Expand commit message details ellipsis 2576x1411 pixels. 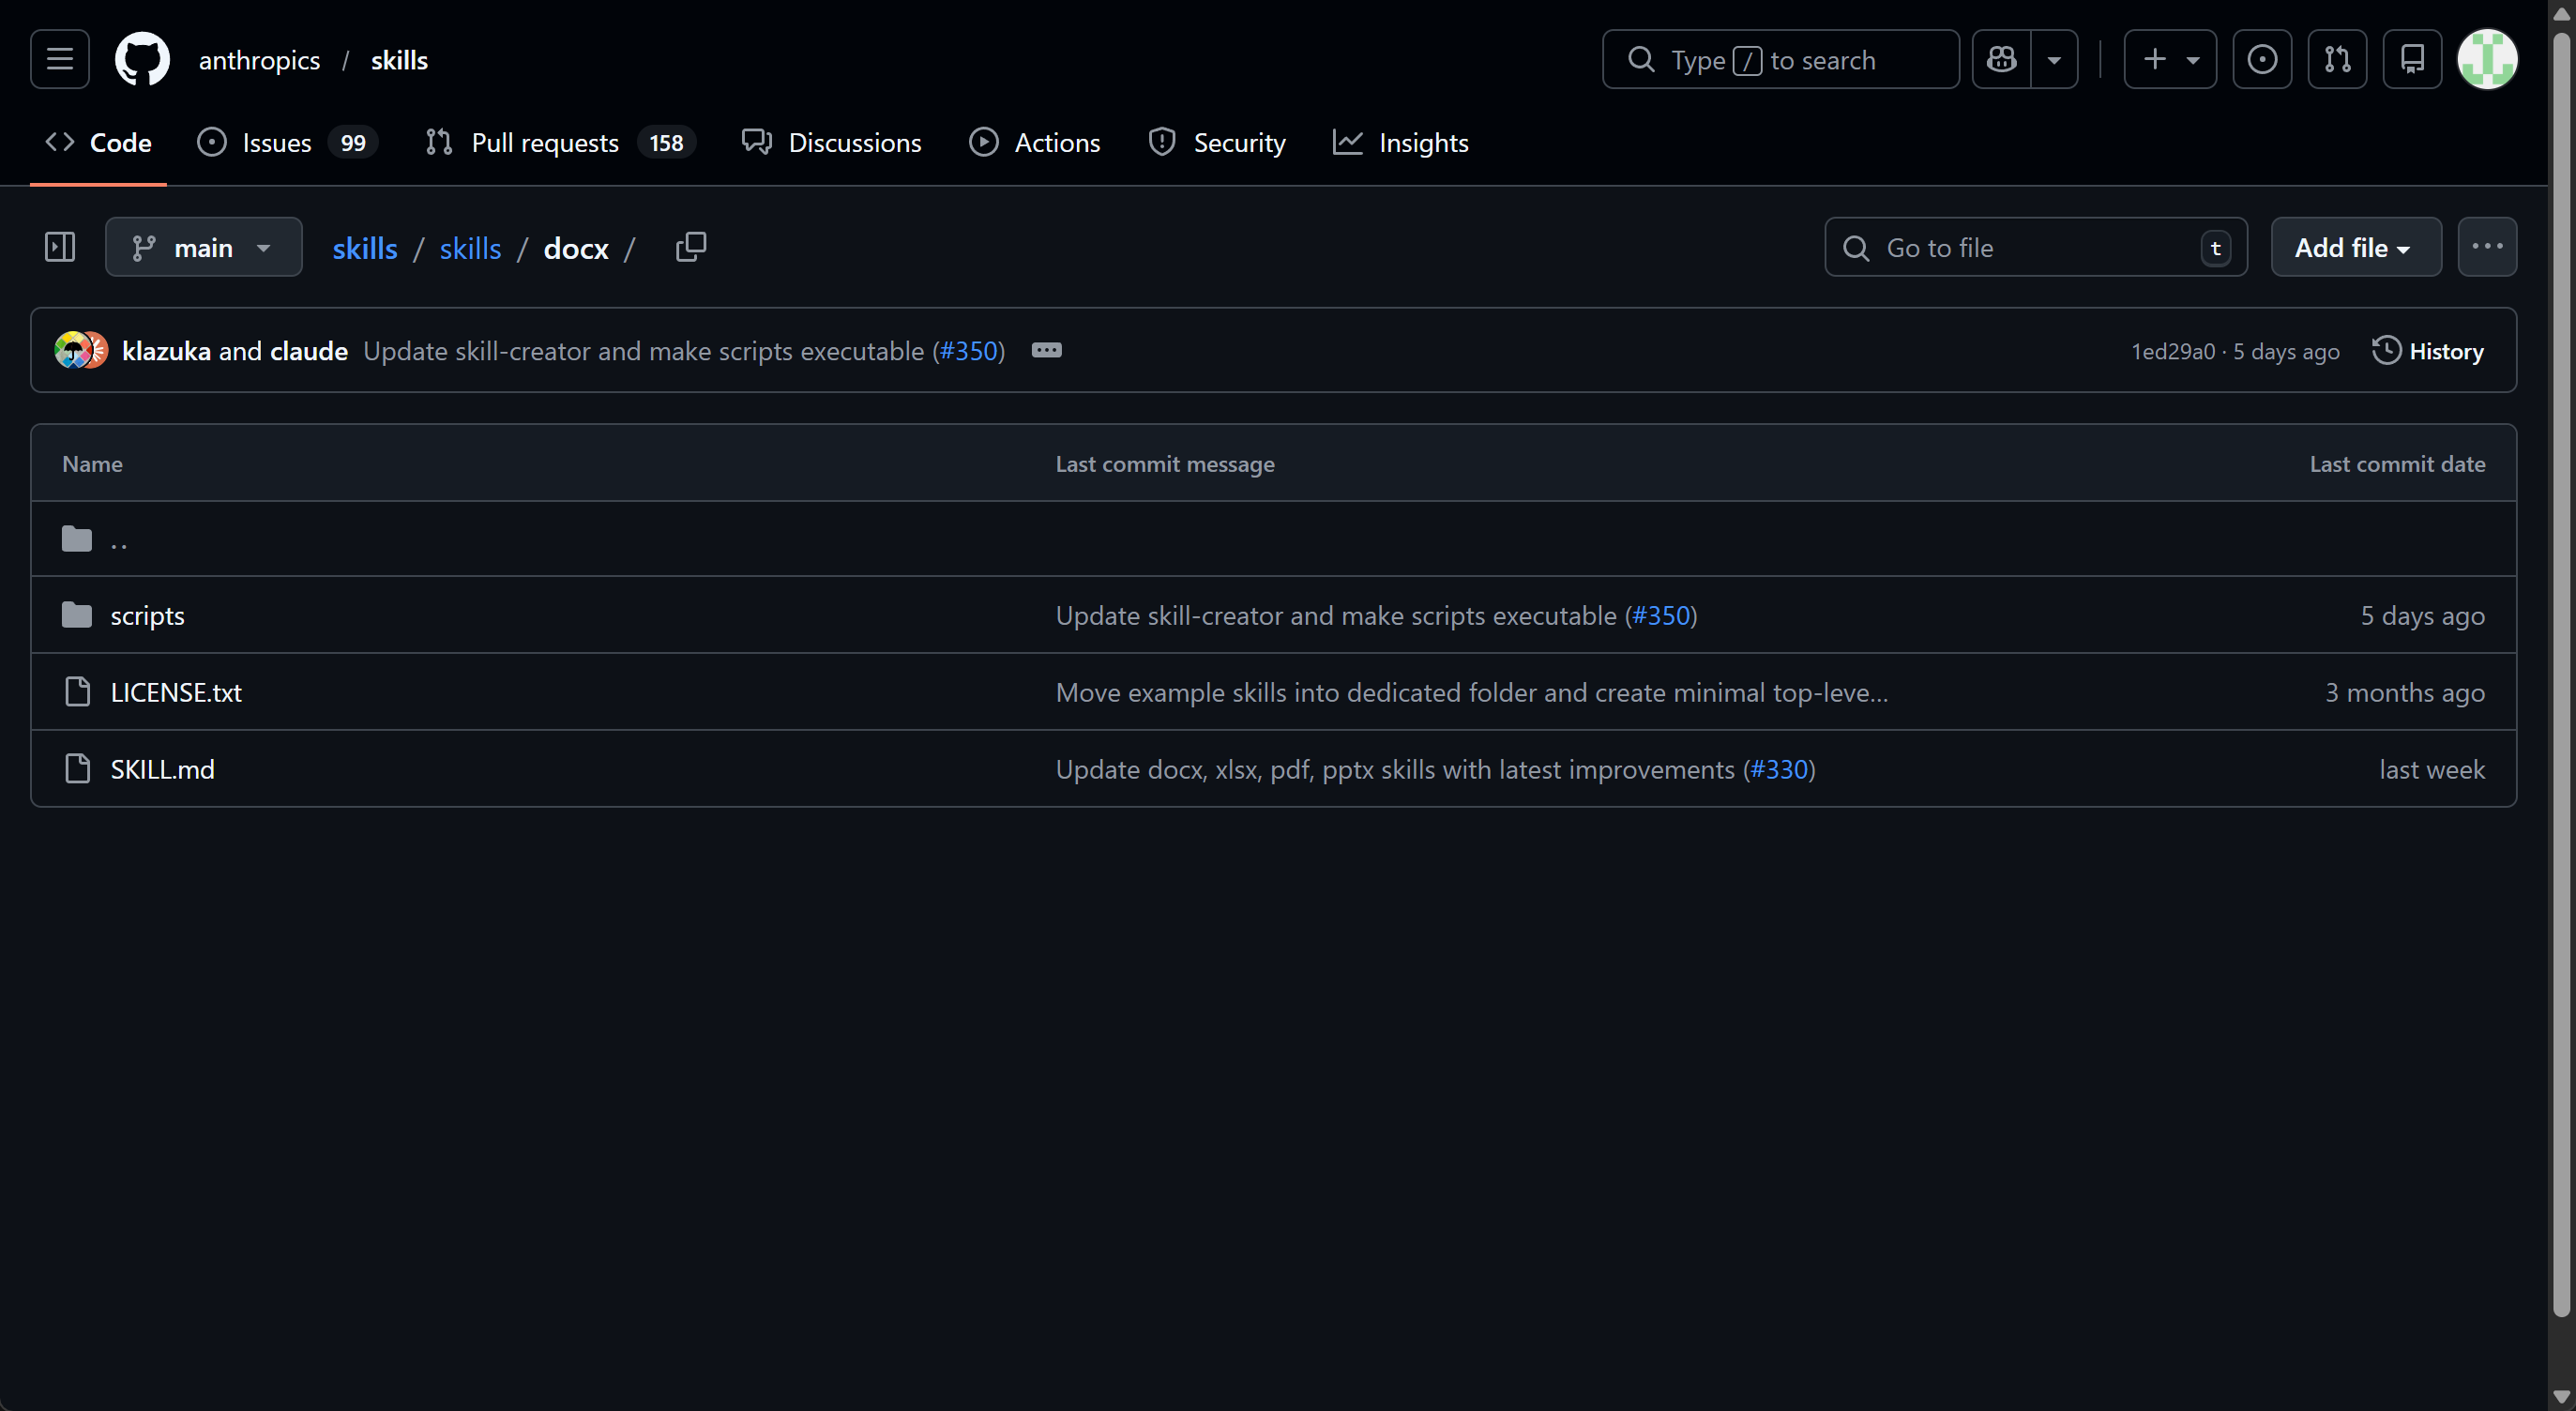point(1046,350)
